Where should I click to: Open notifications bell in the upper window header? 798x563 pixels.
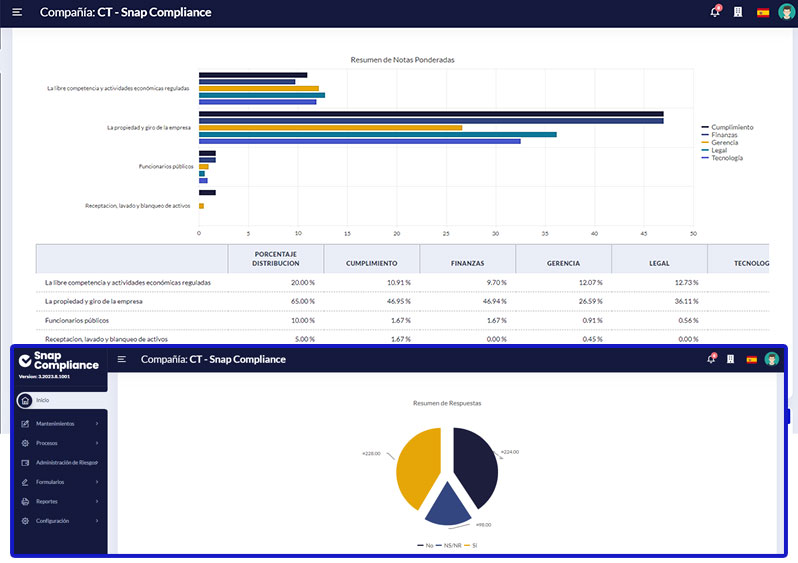715,12
